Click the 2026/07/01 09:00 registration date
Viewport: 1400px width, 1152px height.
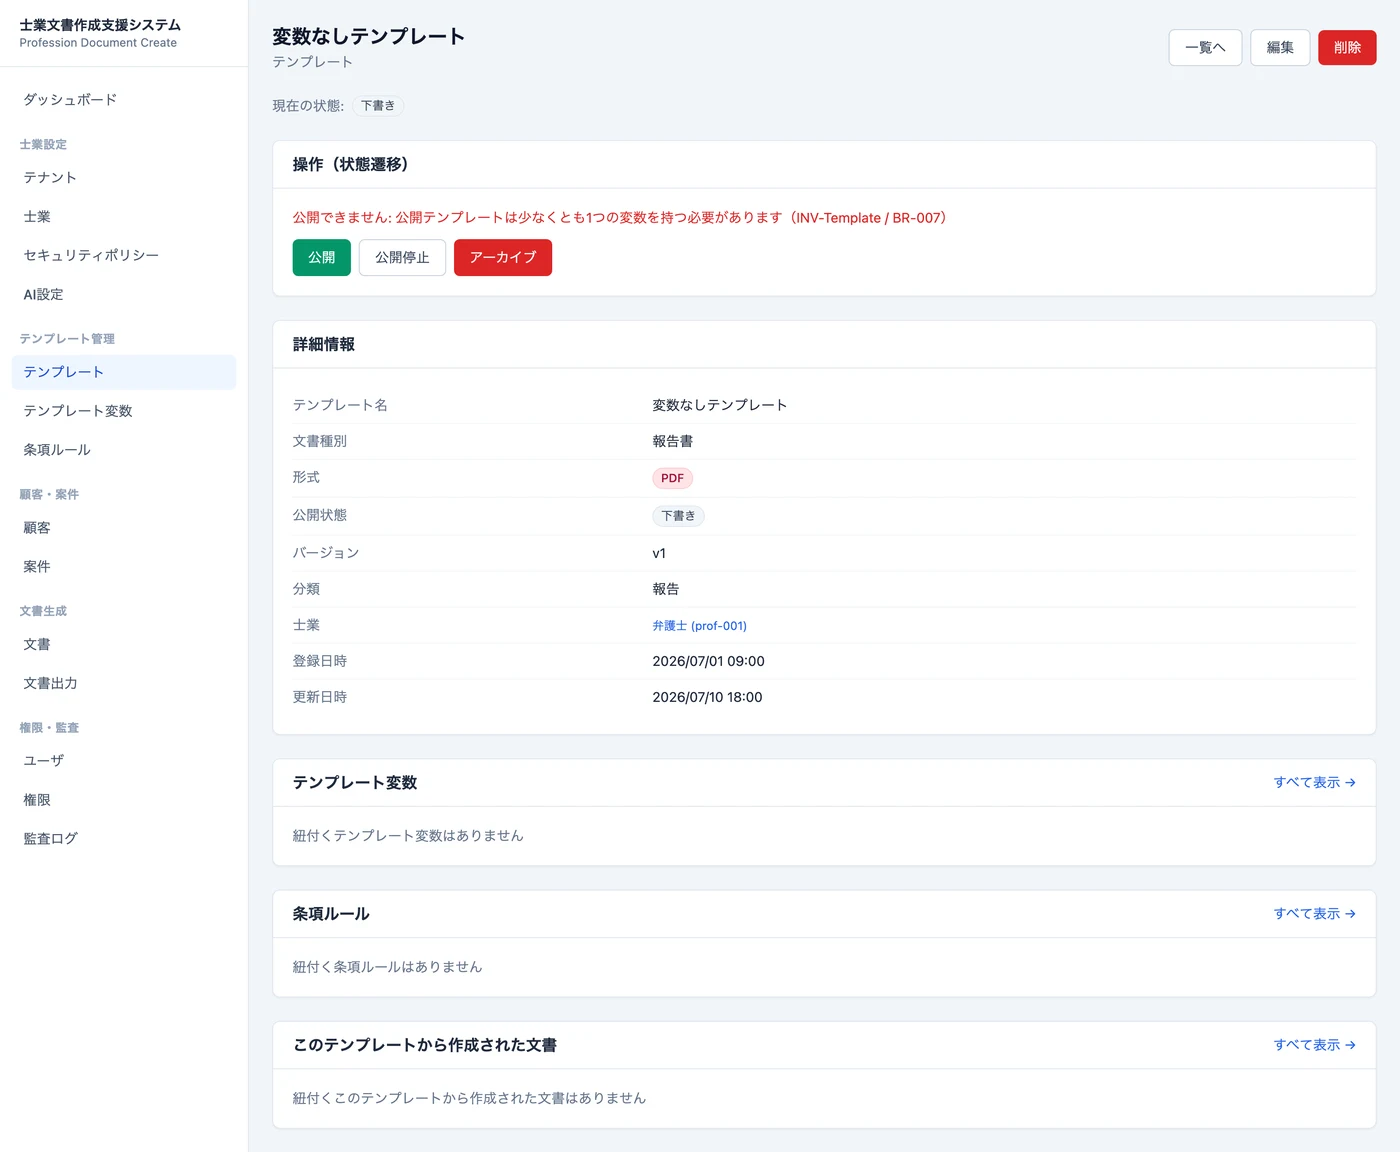709,661
